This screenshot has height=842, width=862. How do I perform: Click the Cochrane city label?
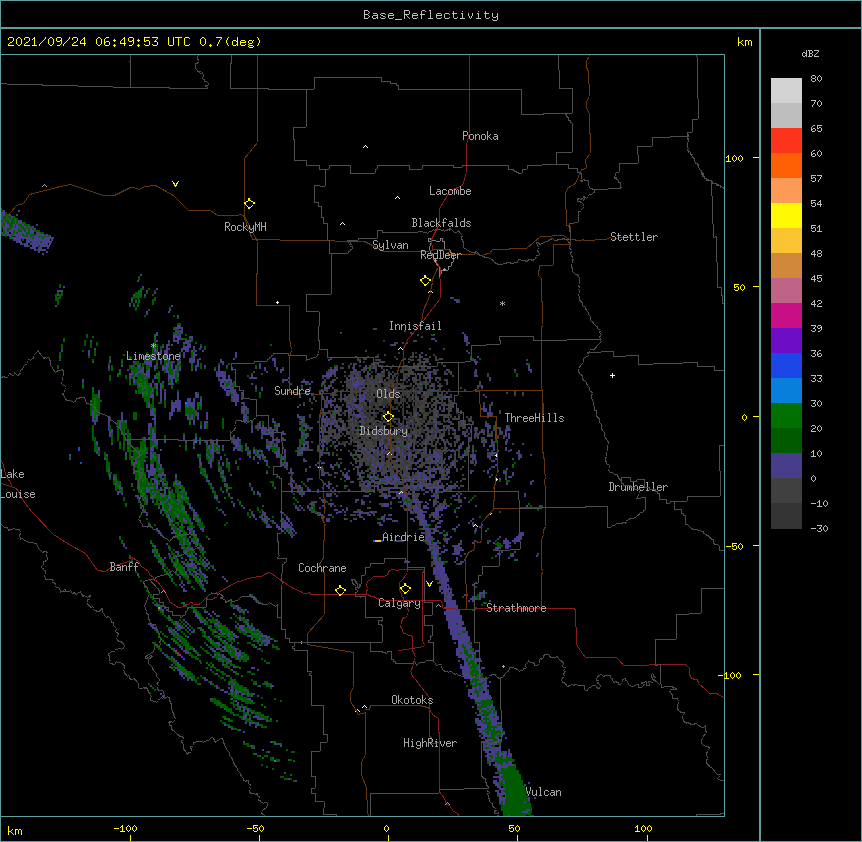[x=322, y=568]
